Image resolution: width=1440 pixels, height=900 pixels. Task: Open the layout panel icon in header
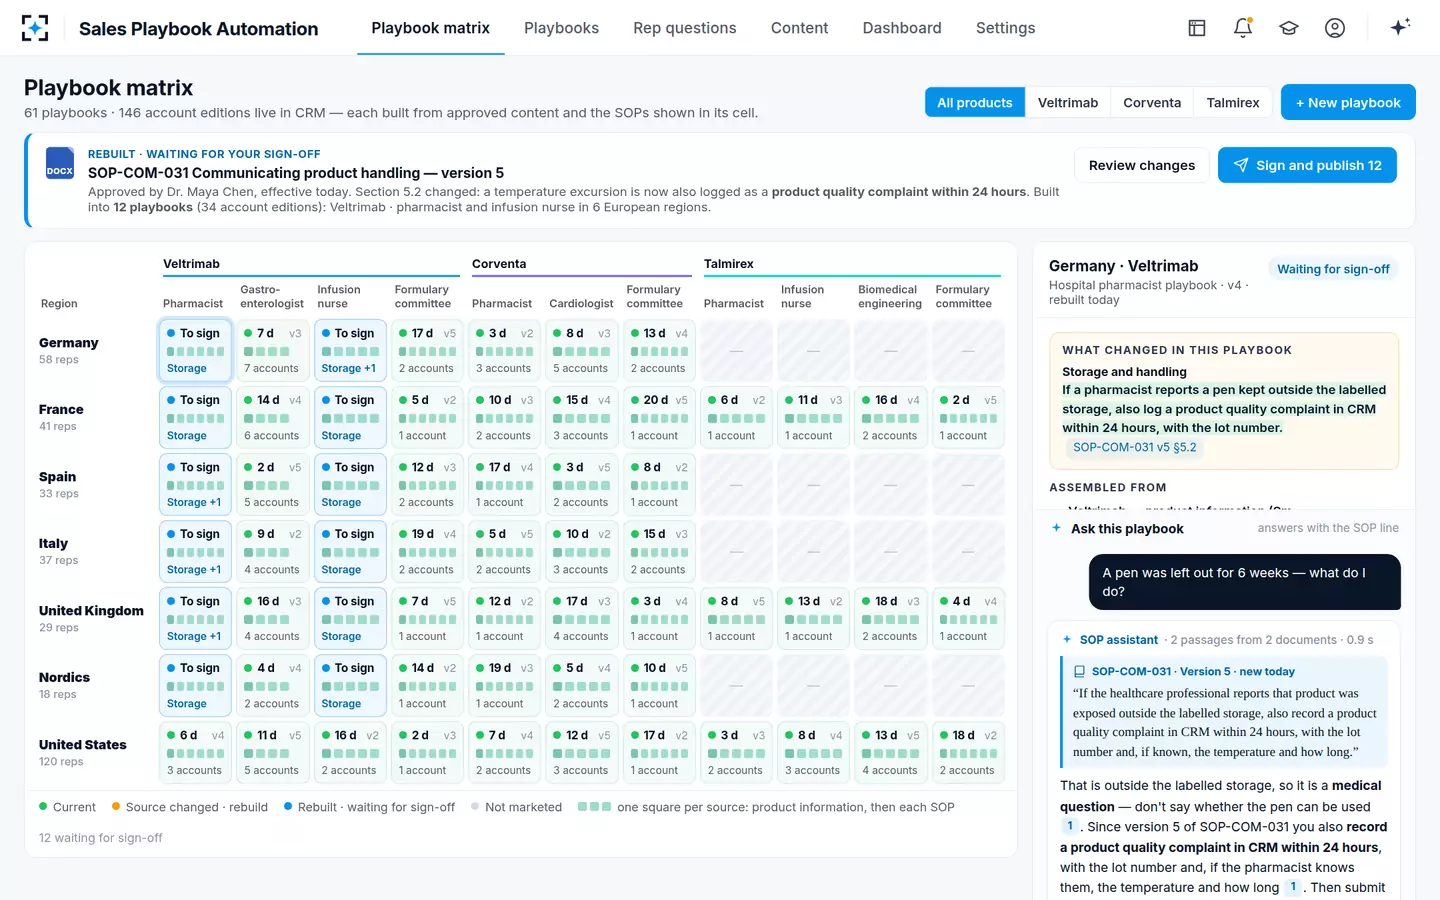point(1197,28)
